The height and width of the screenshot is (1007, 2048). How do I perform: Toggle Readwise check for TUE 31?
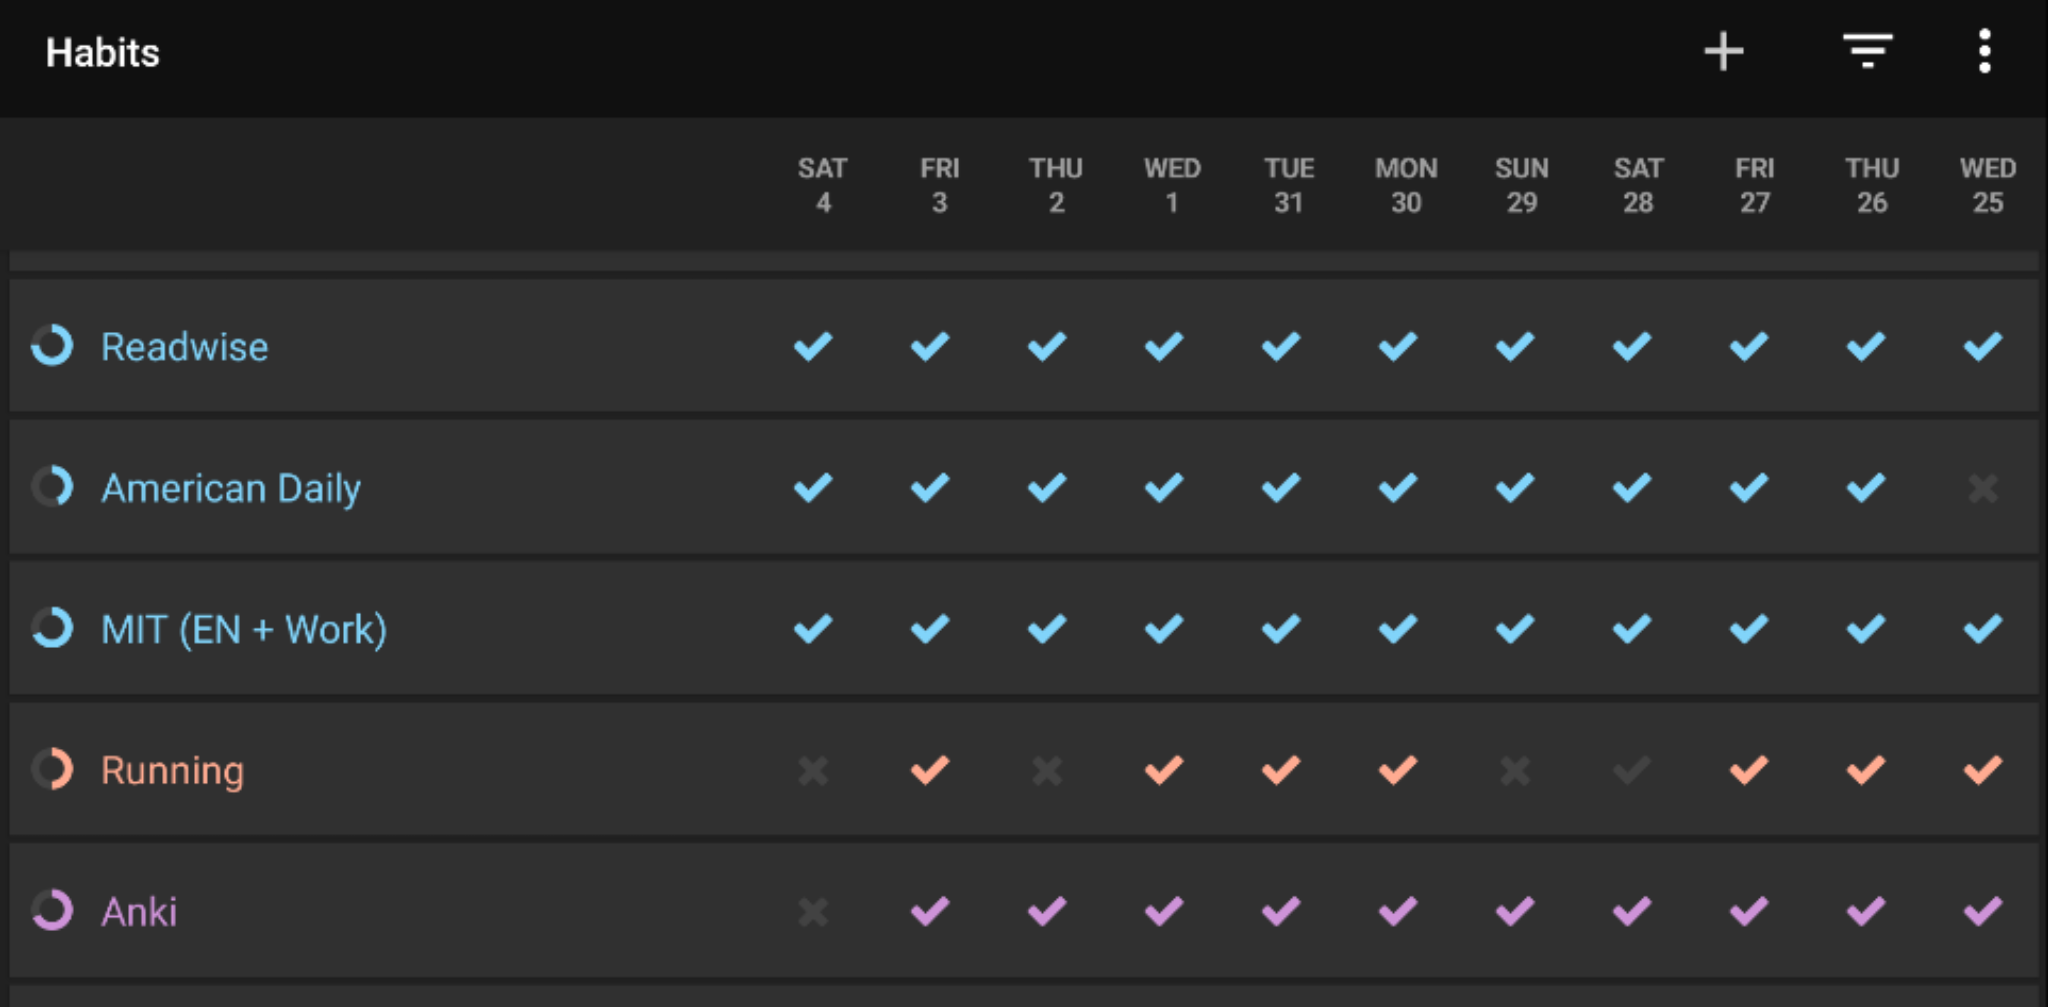tap(1281, 346)
